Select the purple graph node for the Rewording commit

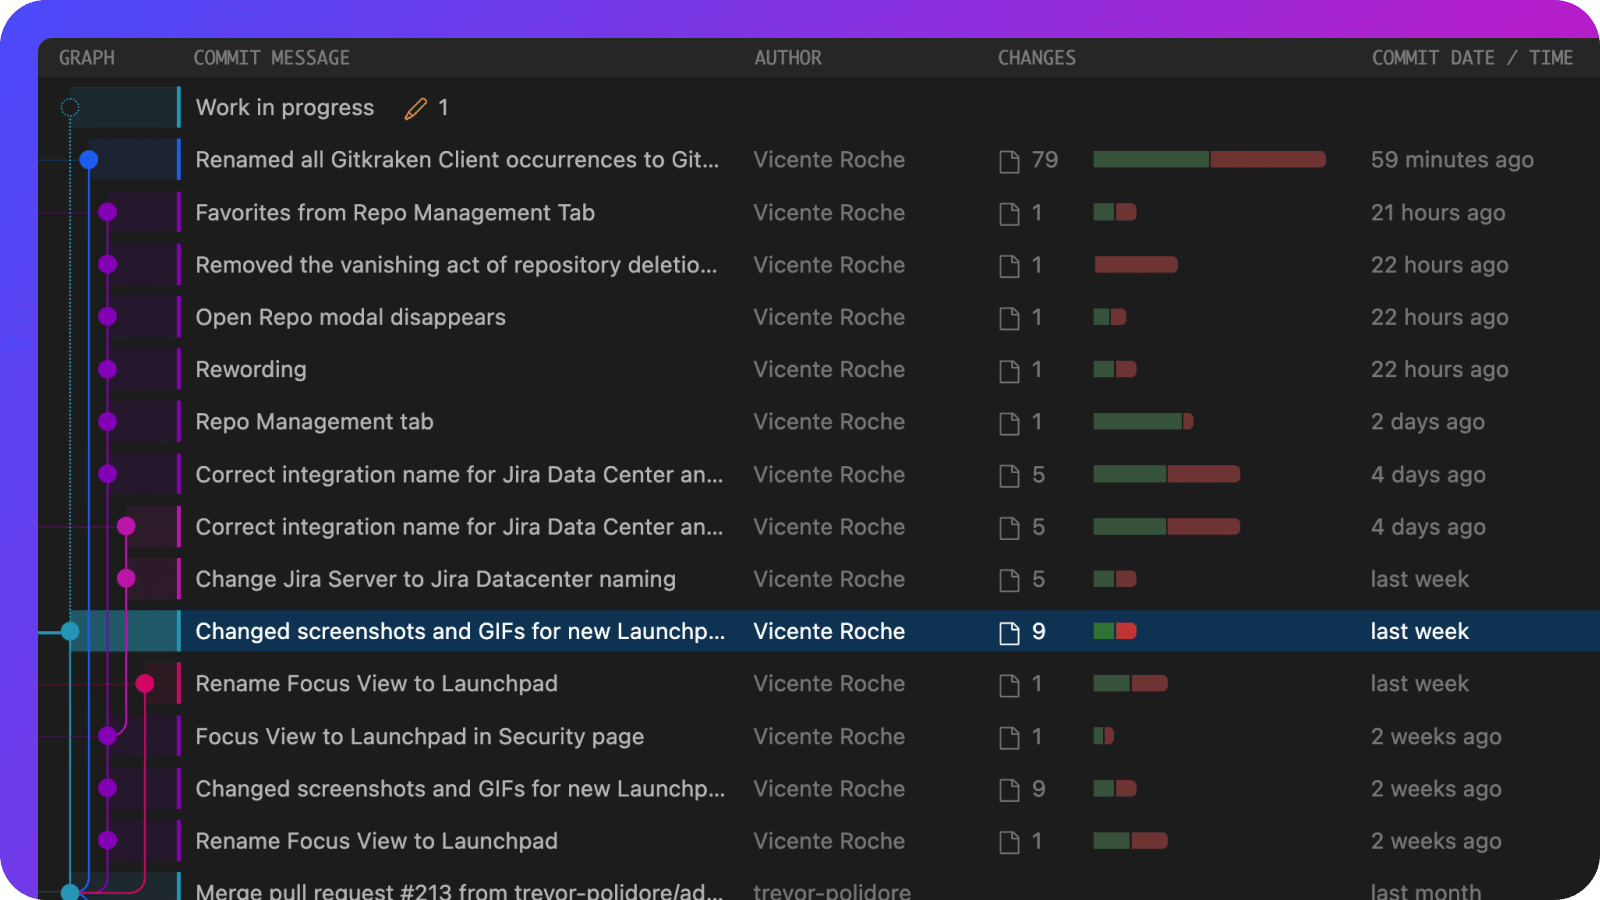coord(108,370)
